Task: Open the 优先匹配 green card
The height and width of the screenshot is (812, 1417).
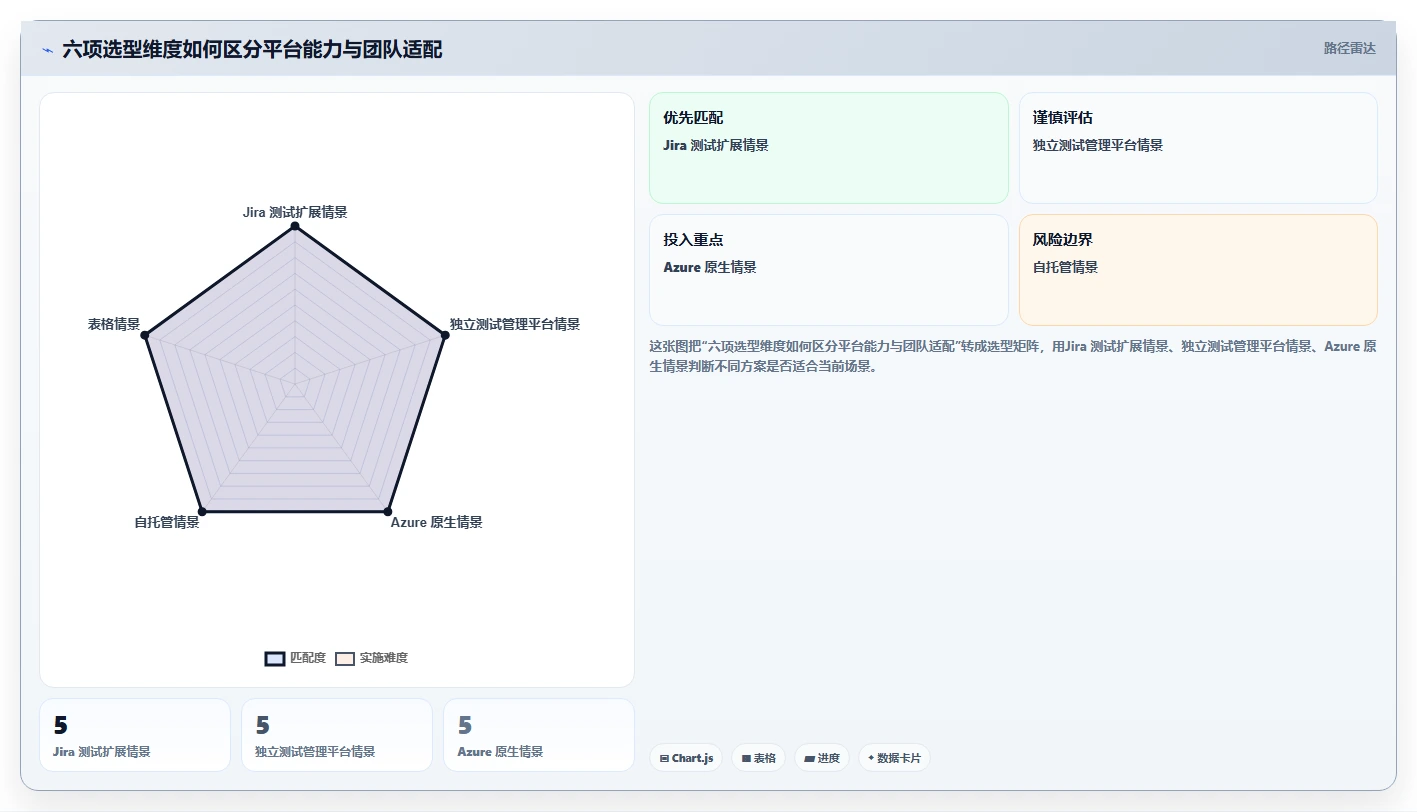Action: click(x=829, y=148)
